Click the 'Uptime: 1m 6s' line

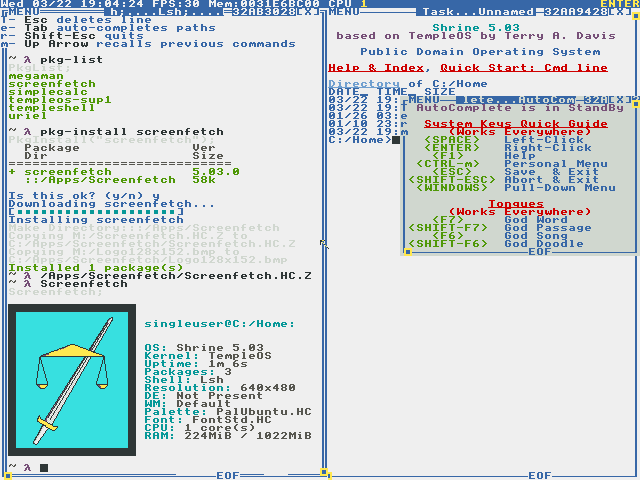pyautogui.click(x=196, y=364)
